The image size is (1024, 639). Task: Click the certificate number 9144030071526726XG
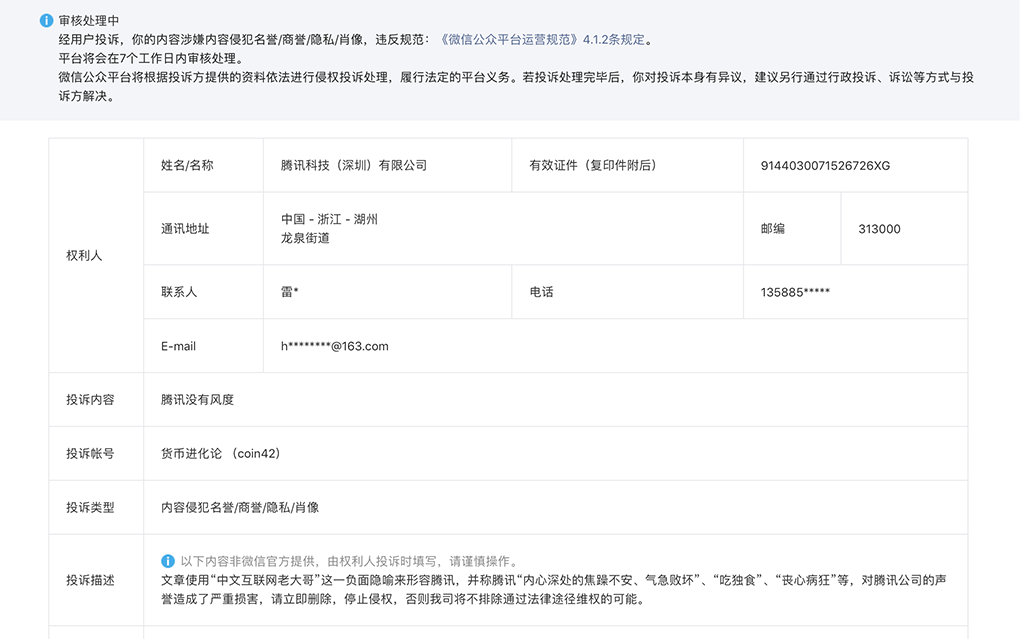(x=825, y=166)
